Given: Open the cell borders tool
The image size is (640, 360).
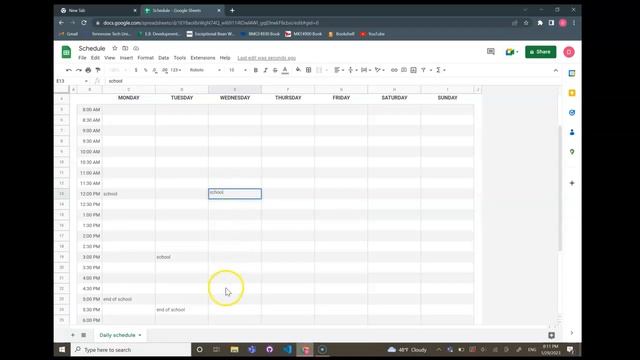Looking at the screenshot, I should click(309, 70).
